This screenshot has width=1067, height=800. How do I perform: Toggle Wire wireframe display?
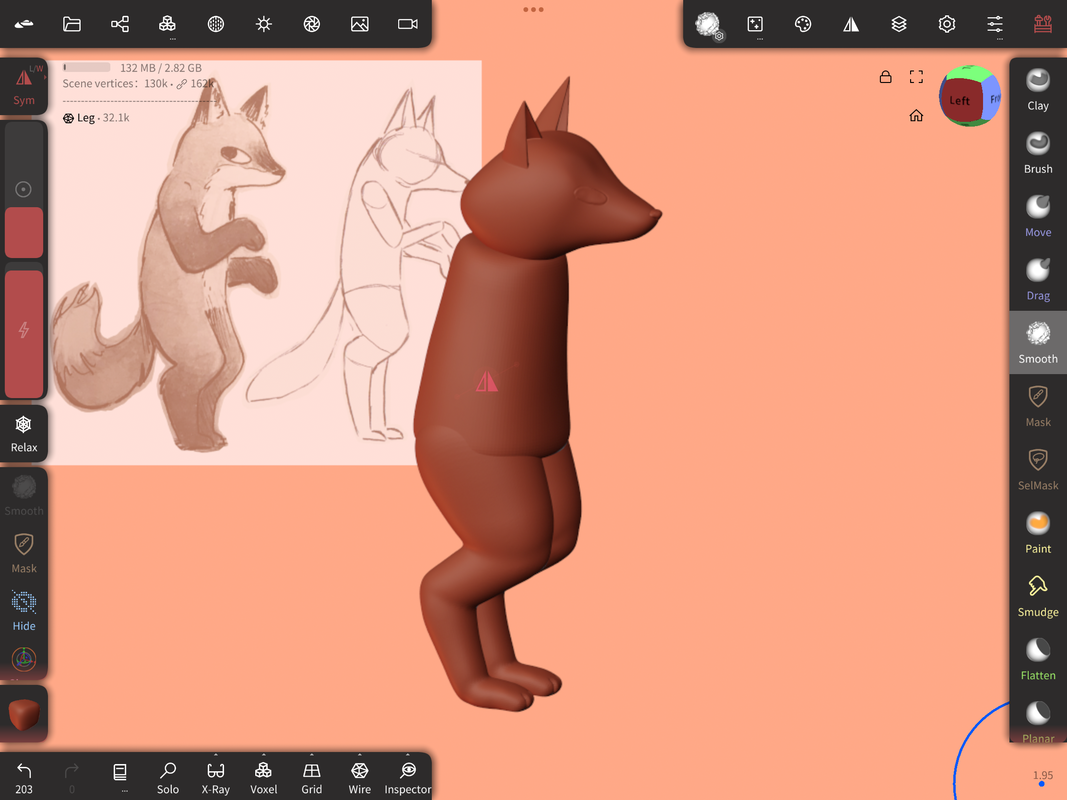click(x=360, y=776)
